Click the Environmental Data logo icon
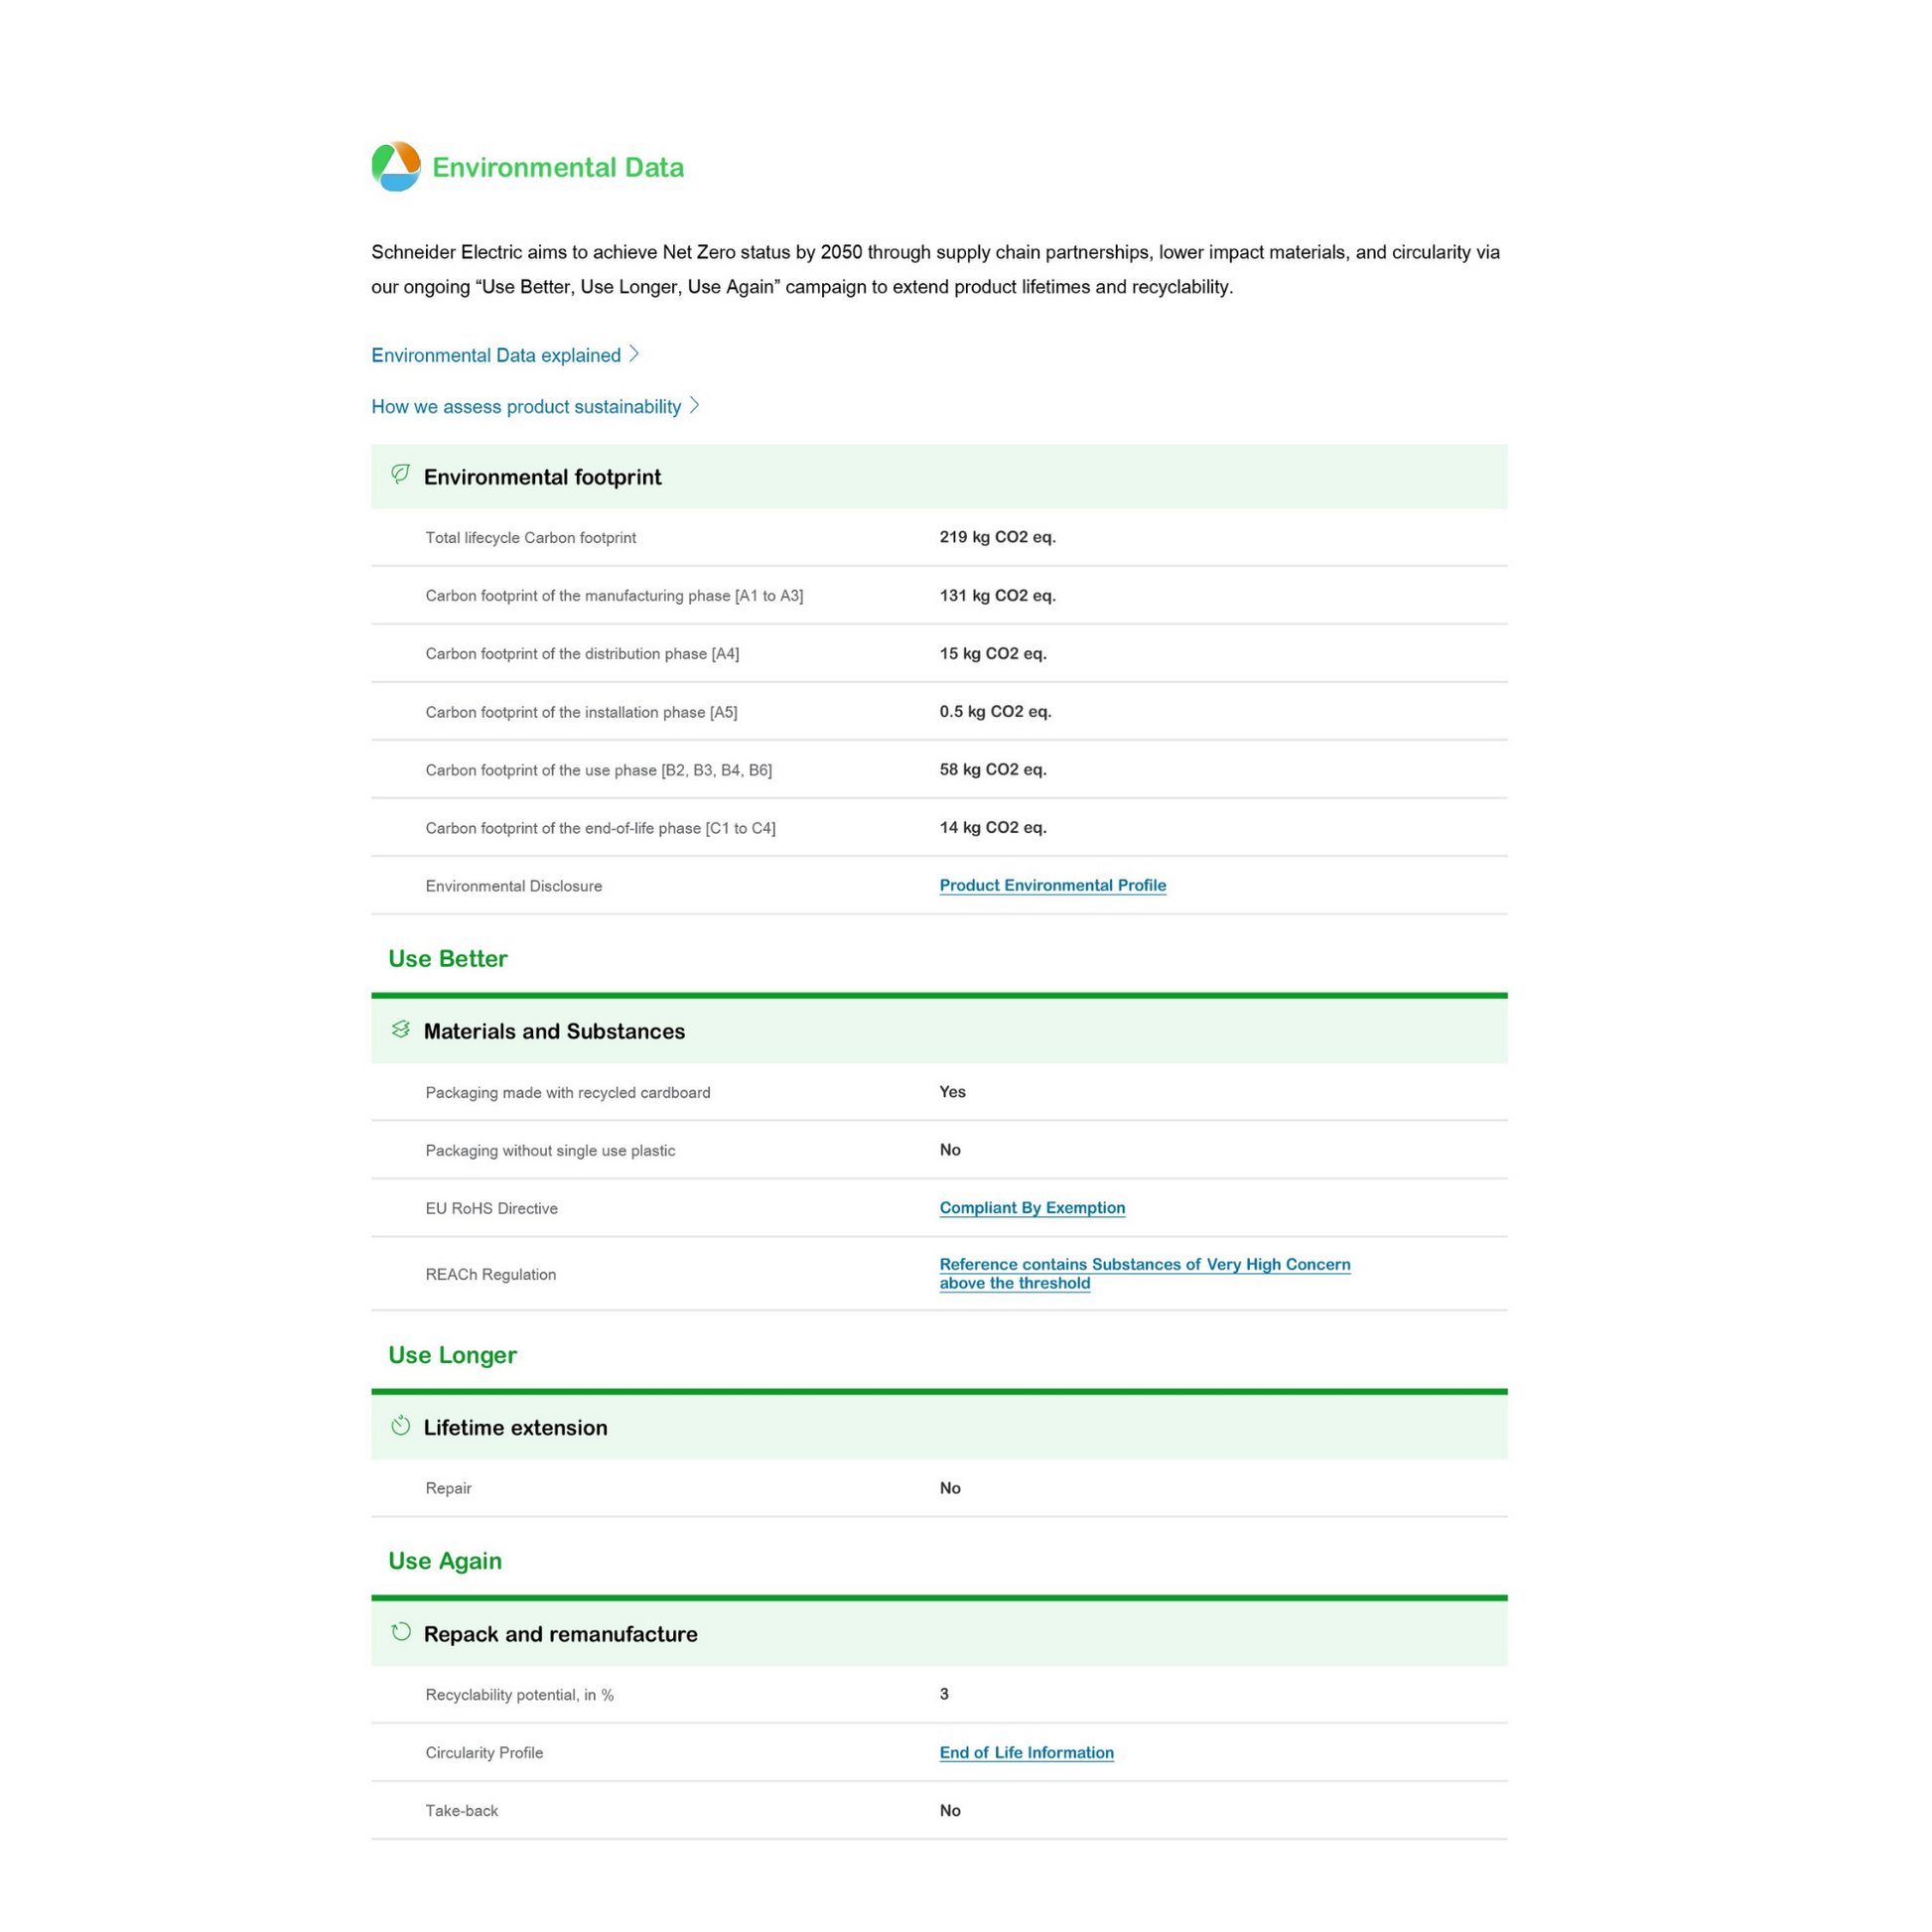 (x=396, y=166)
